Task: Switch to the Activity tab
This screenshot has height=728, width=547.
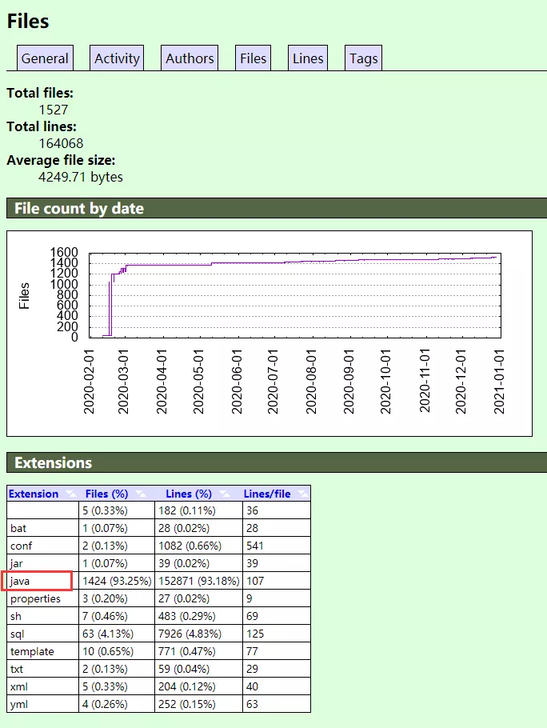Action: click(117, 58)
